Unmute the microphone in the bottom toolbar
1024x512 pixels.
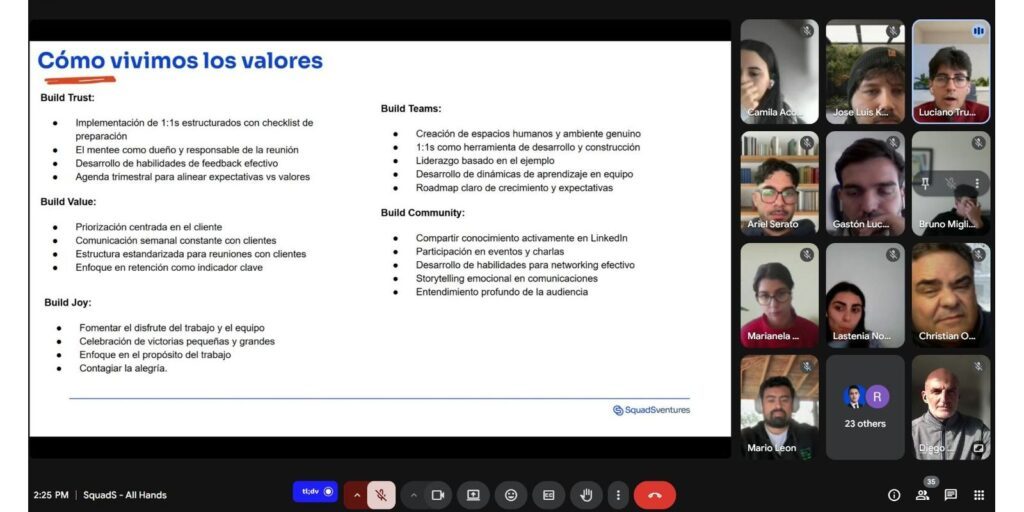tap(381, 494)
